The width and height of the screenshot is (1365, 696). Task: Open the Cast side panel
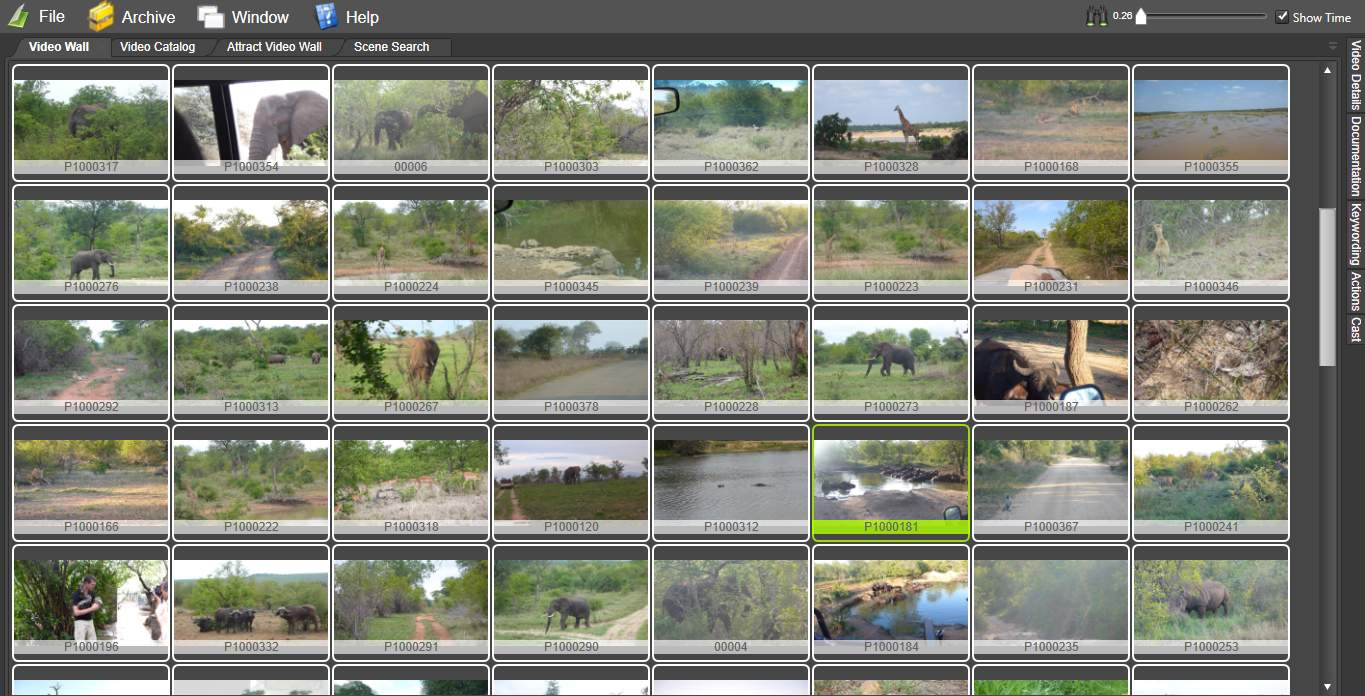[x=1355, y=329]
